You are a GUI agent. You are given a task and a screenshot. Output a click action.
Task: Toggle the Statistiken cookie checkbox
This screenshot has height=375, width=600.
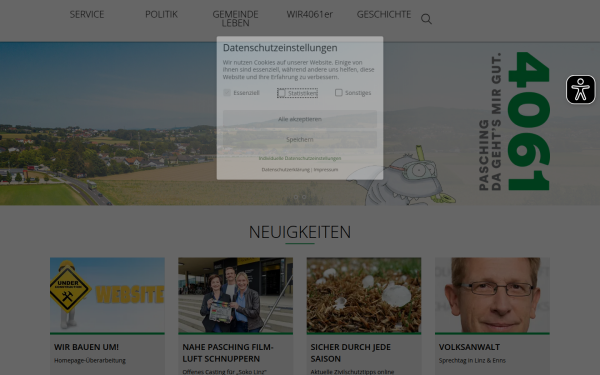coord(282,93)
